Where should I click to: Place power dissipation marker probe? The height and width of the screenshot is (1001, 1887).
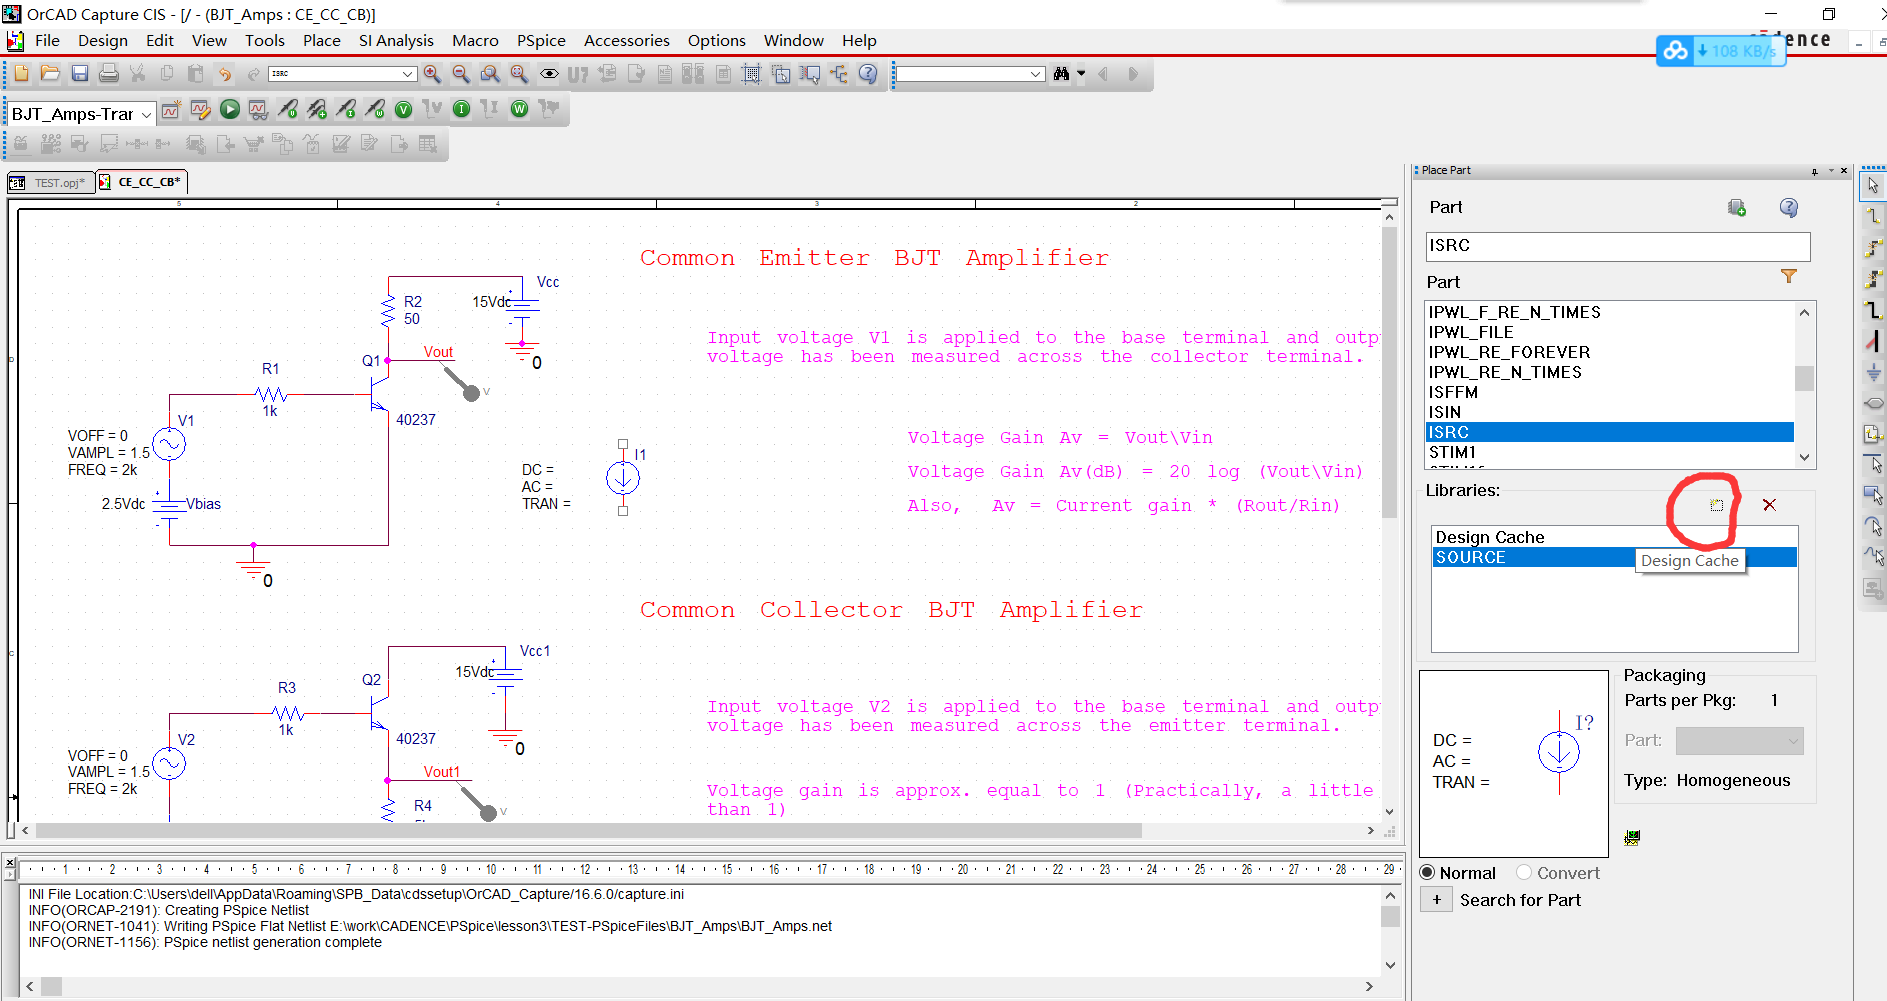click(375, 110)
